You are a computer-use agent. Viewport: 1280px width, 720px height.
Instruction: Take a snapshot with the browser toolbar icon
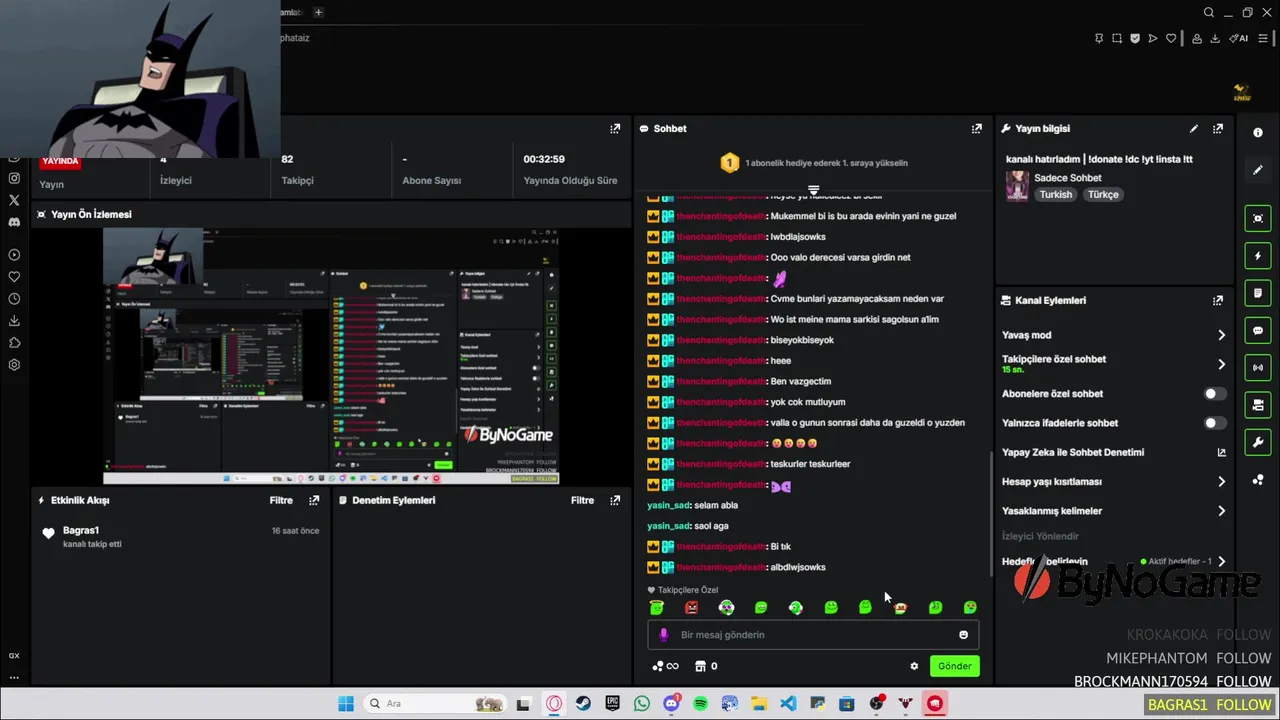(x=1117, y=38)
